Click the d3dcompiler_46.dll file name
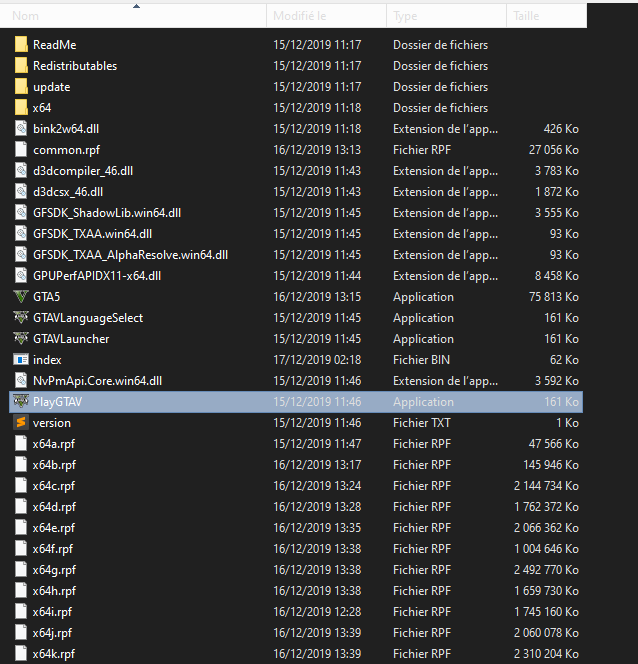638x664 pixels. 83,171
